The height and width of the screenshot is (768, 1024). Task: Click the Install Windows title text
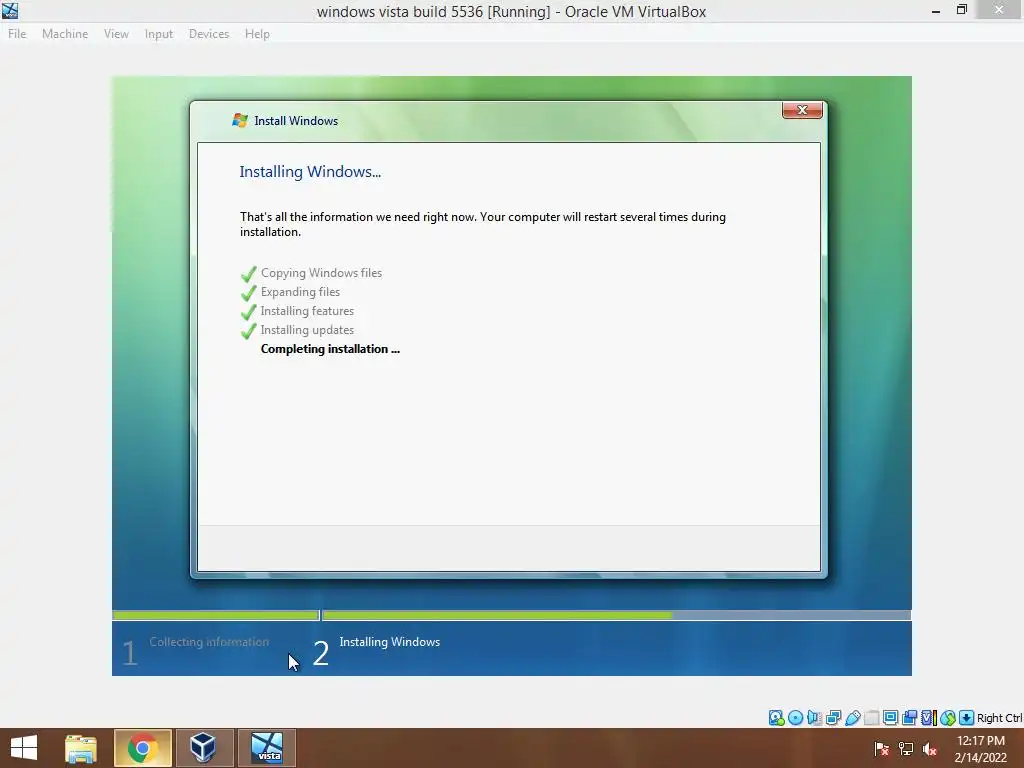(x=296, y=121)
